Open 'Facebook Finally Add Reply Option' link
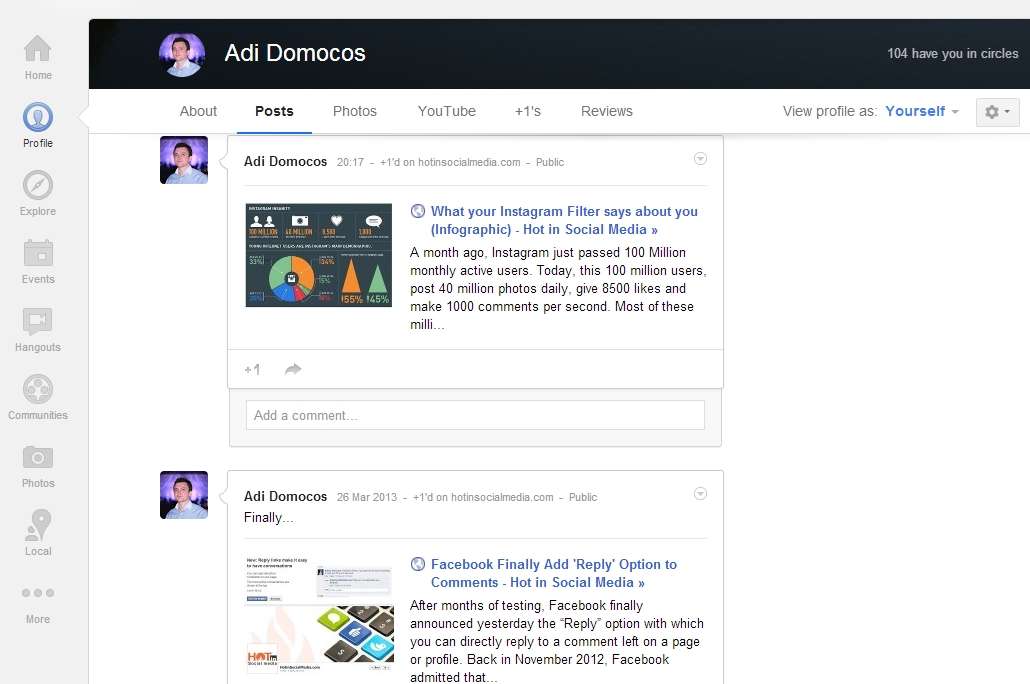The image size is (1030, 684). tap(554, 573)
